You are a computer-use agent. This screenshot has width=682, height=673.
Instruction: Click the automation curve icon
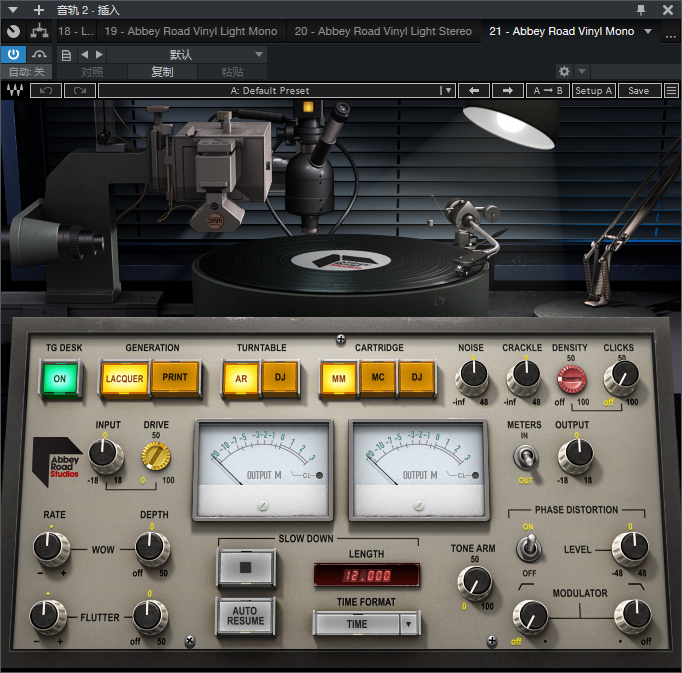click(x=39, y=54)
